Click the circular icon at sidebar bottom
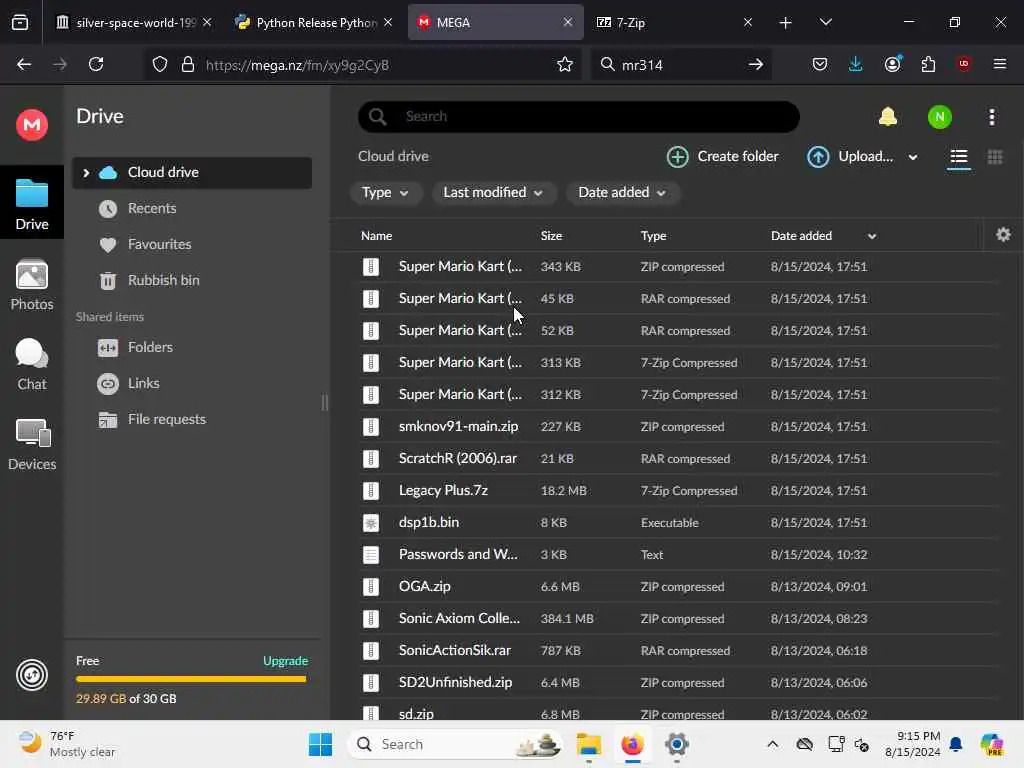Viewport: 1024px width, 768px height. [x=32, y=675]
